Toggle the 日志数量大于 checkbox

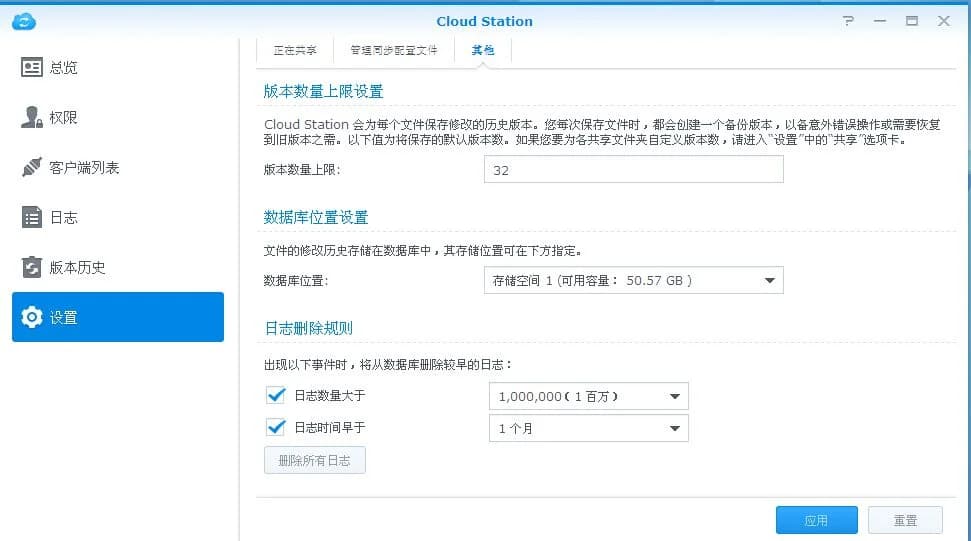pos(276,395)
